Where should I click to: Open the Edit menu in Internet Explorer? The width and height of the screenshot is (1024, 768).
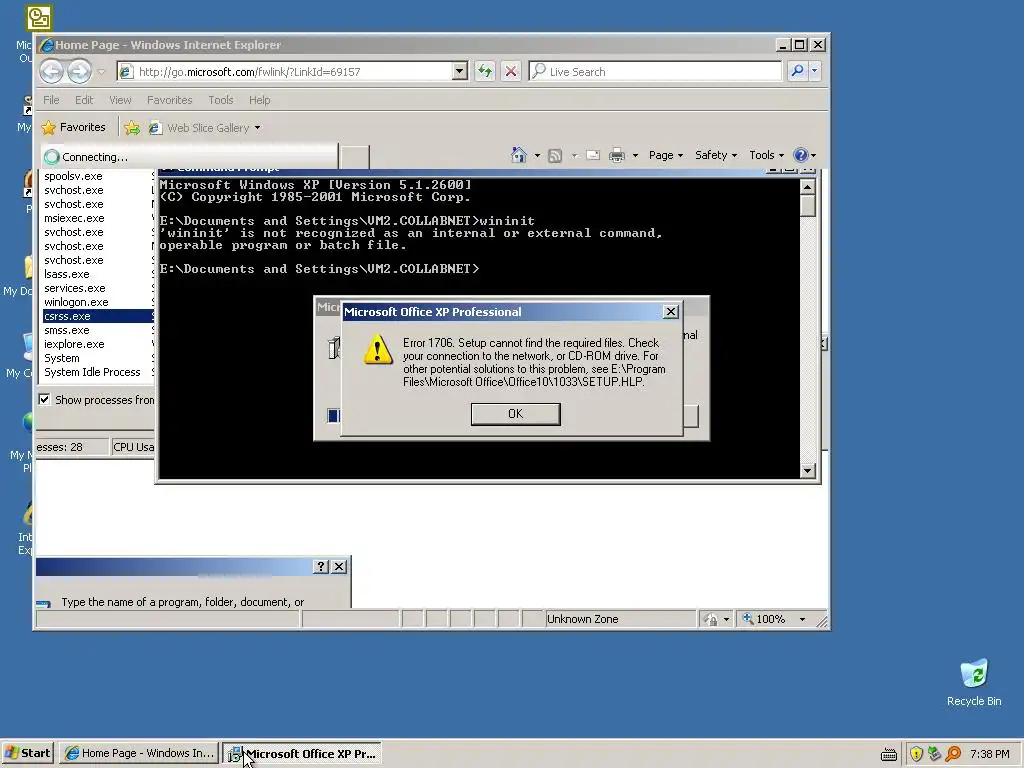coord(84,100)
